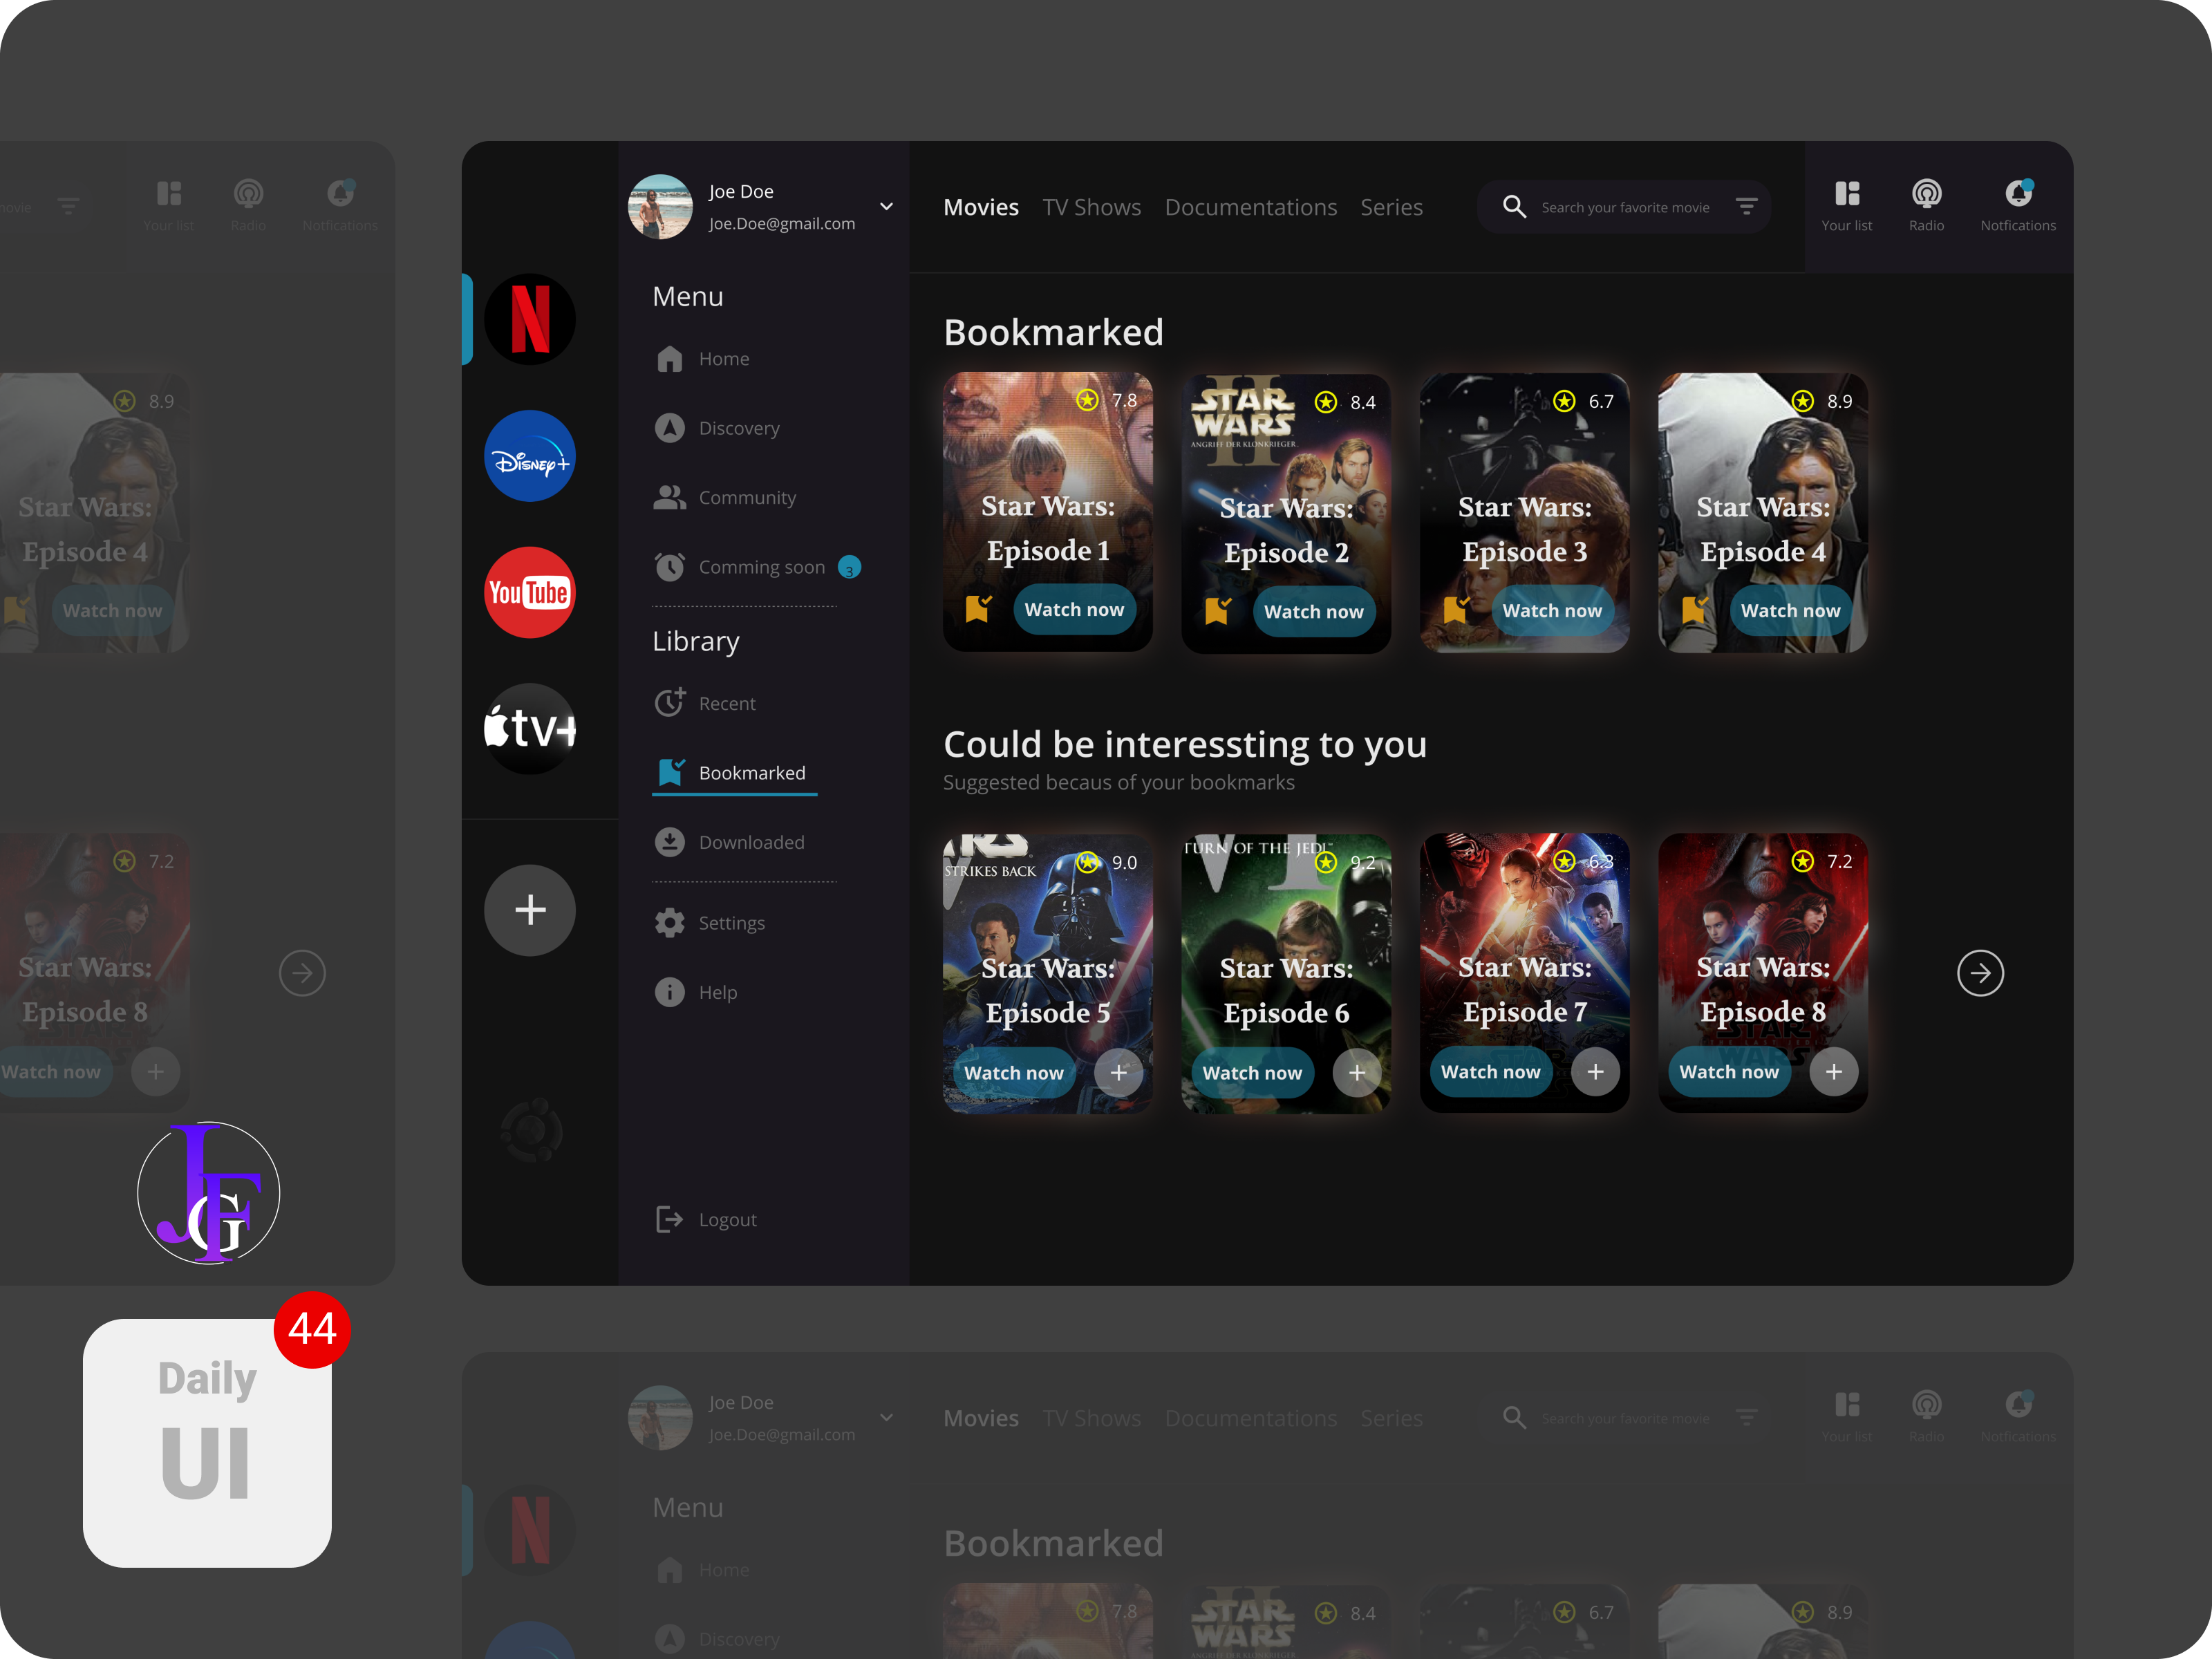The height and width of the screenshot is (1659, 2212).
Task: Expand the Joe Doe account dropdown
Action: pos(886,207)
